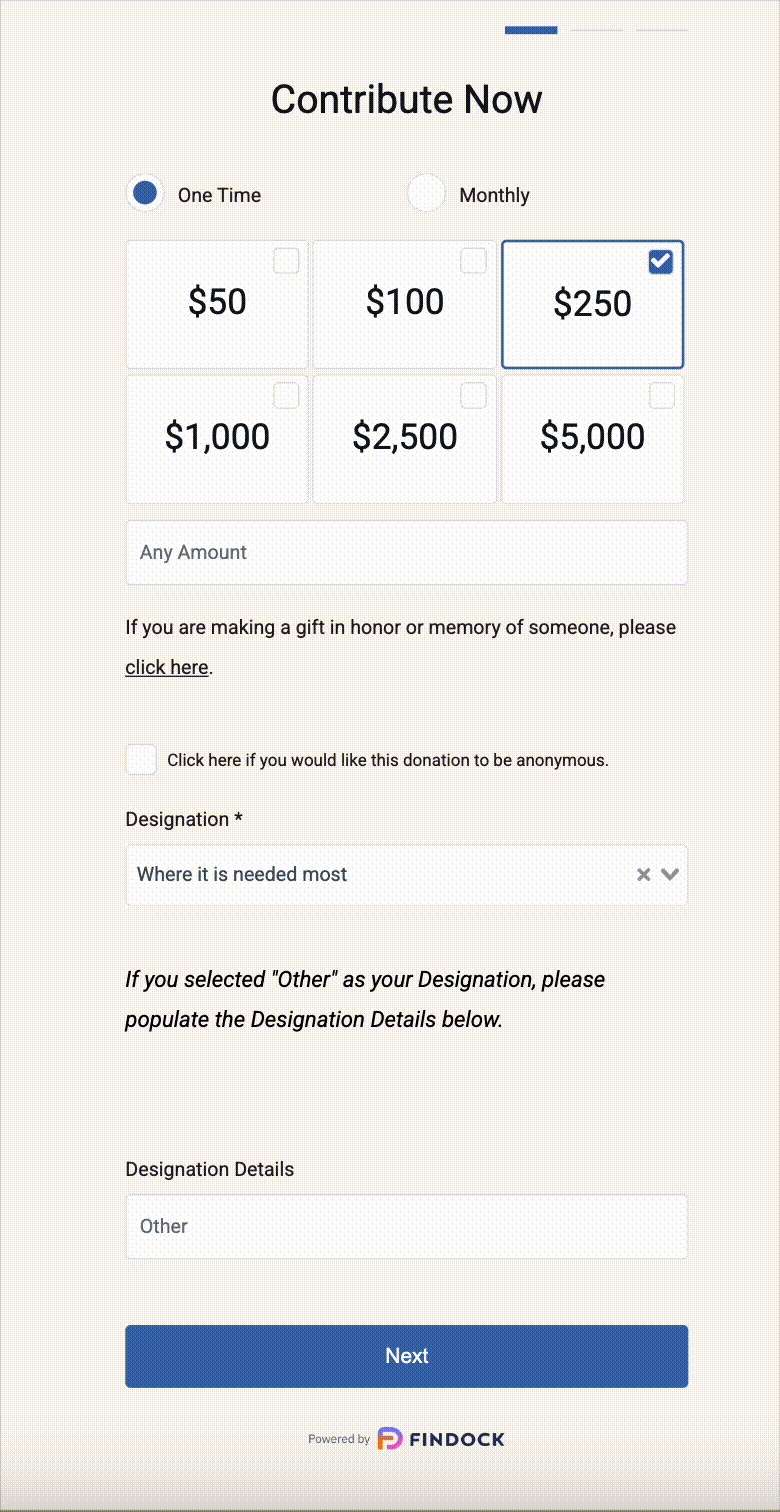Choose the $1,000 donation tile

point(217,438)
